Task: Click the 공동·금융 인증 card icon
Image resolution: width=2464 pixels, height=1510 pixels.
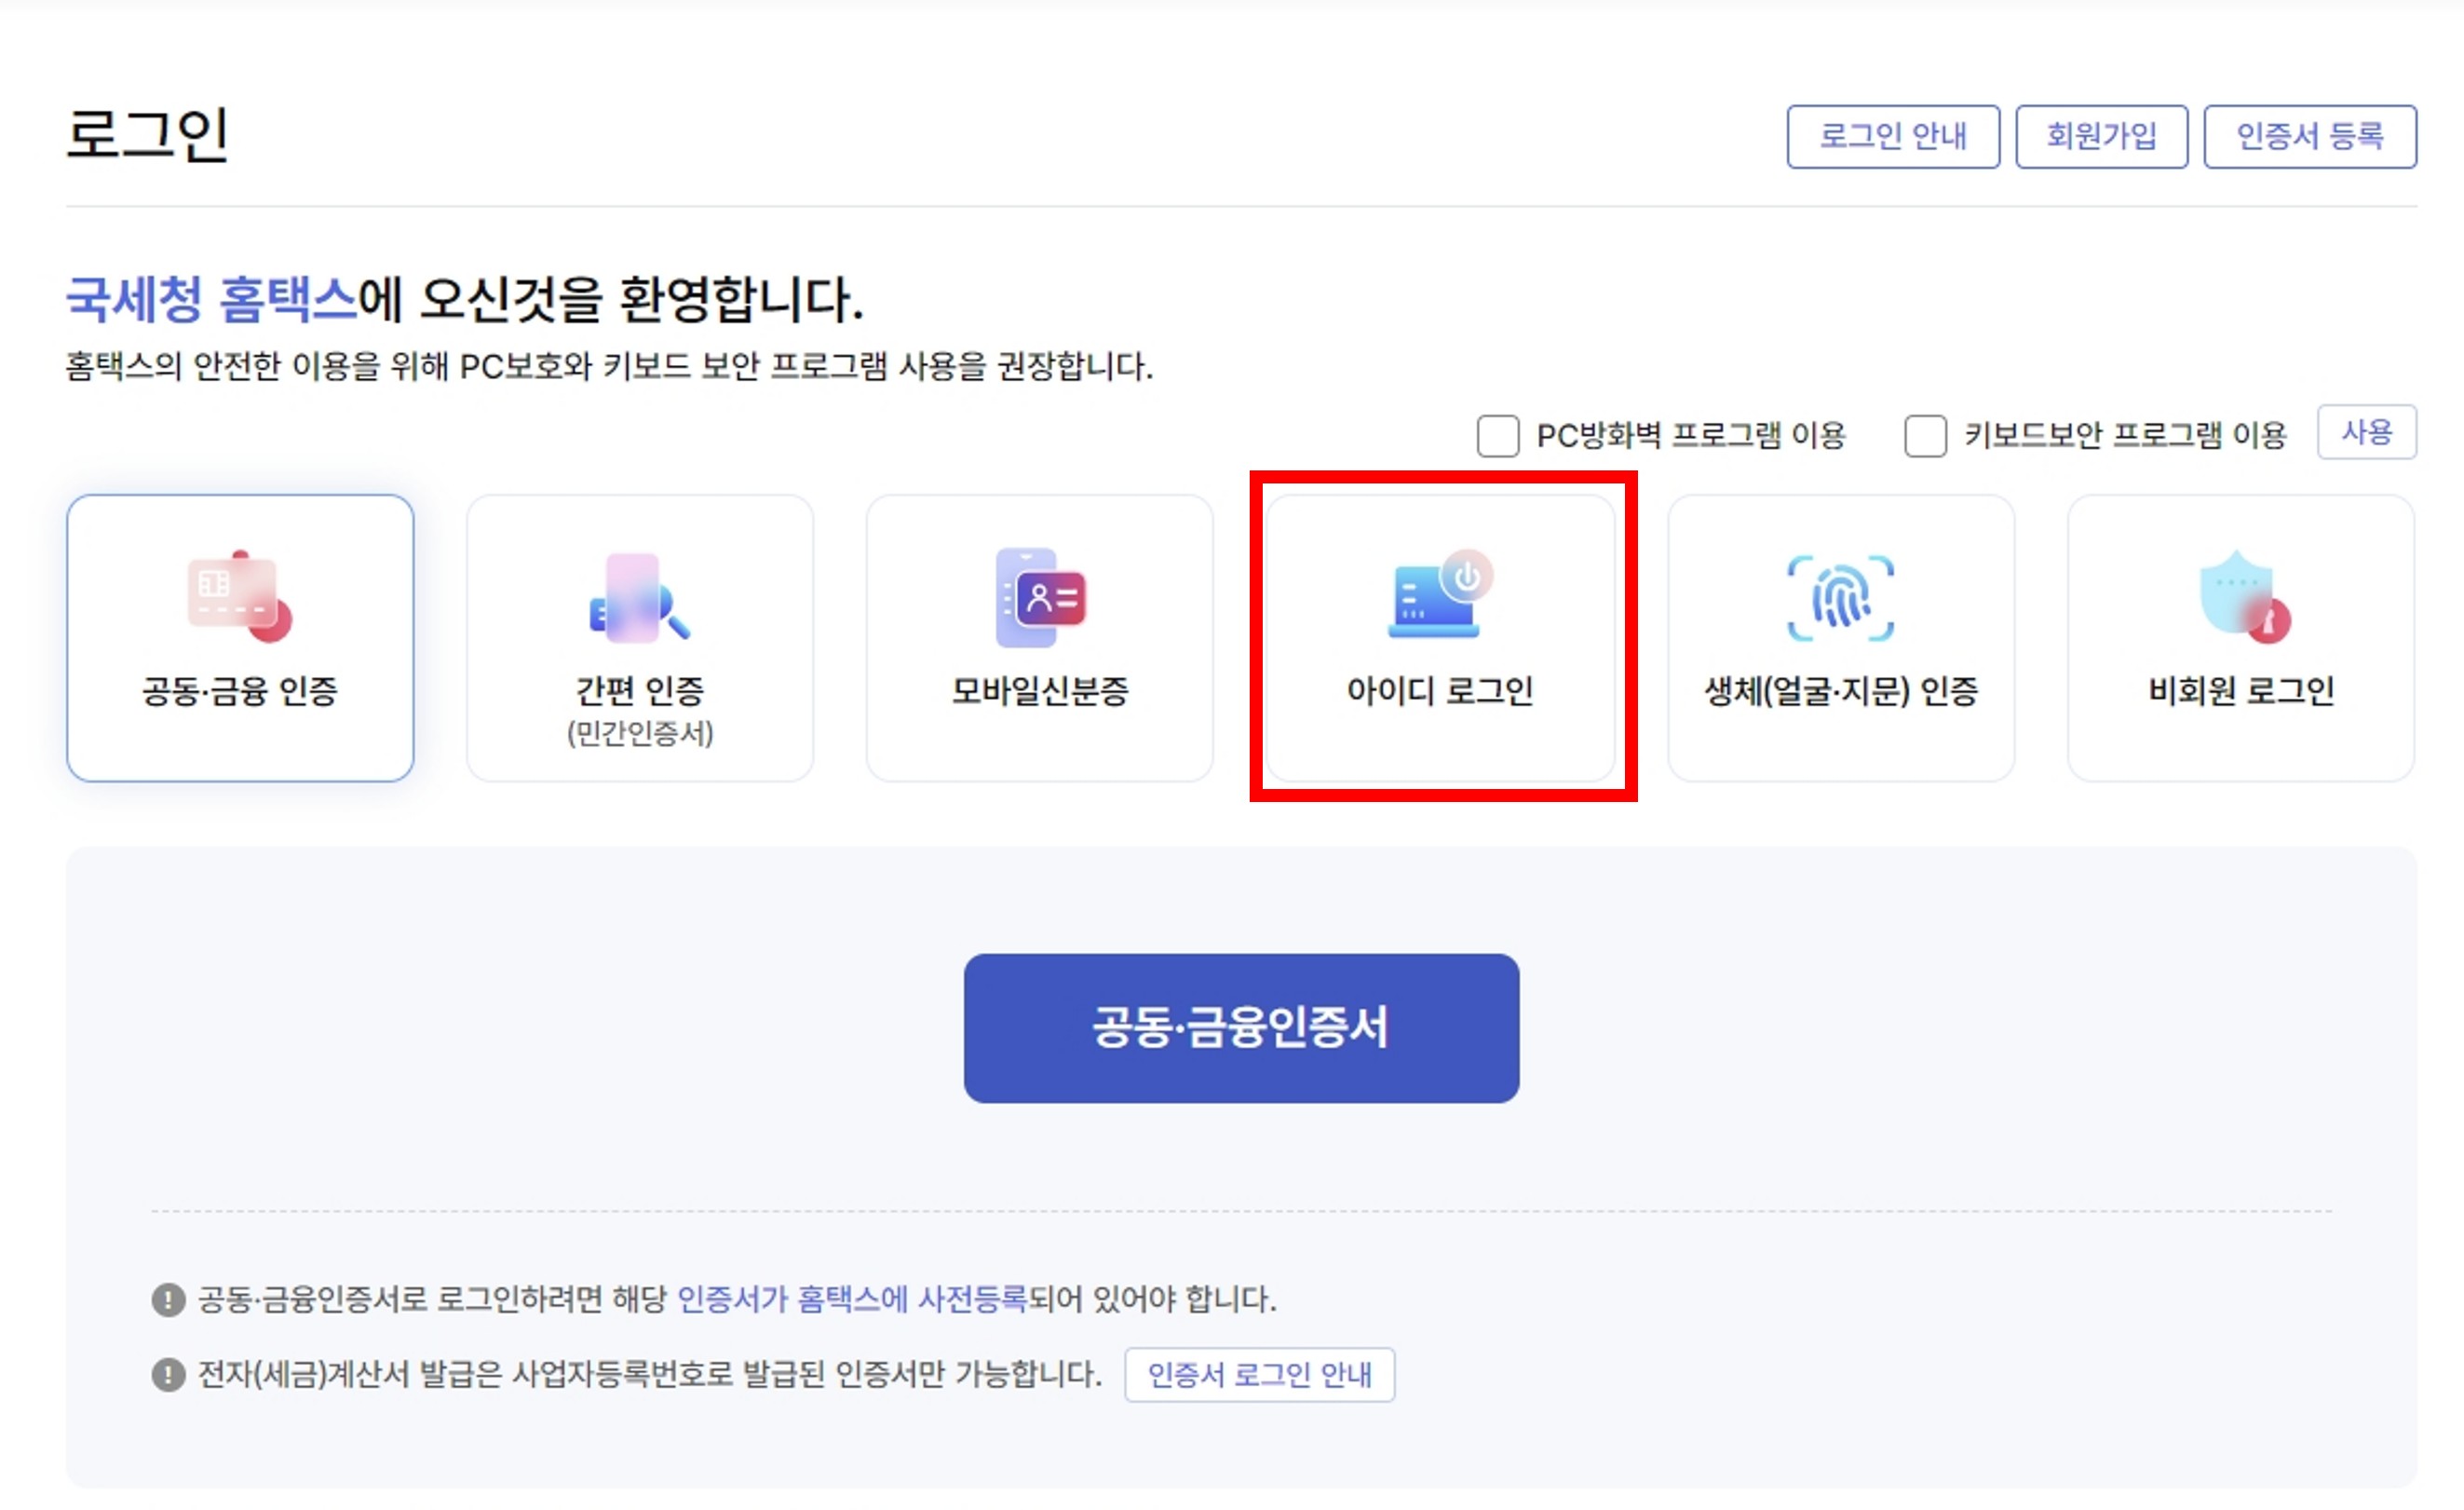Action: click(239, 597)
